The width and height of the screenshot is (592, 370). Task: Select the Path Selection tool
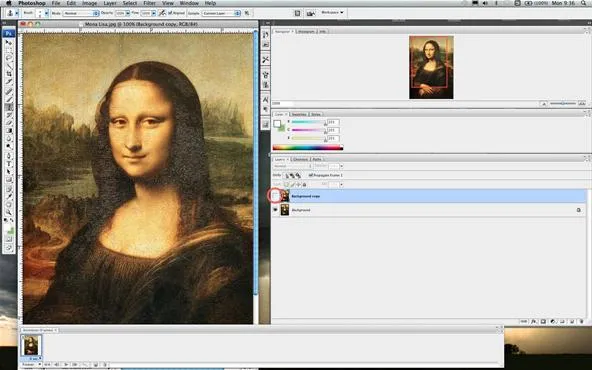(9, 172)
